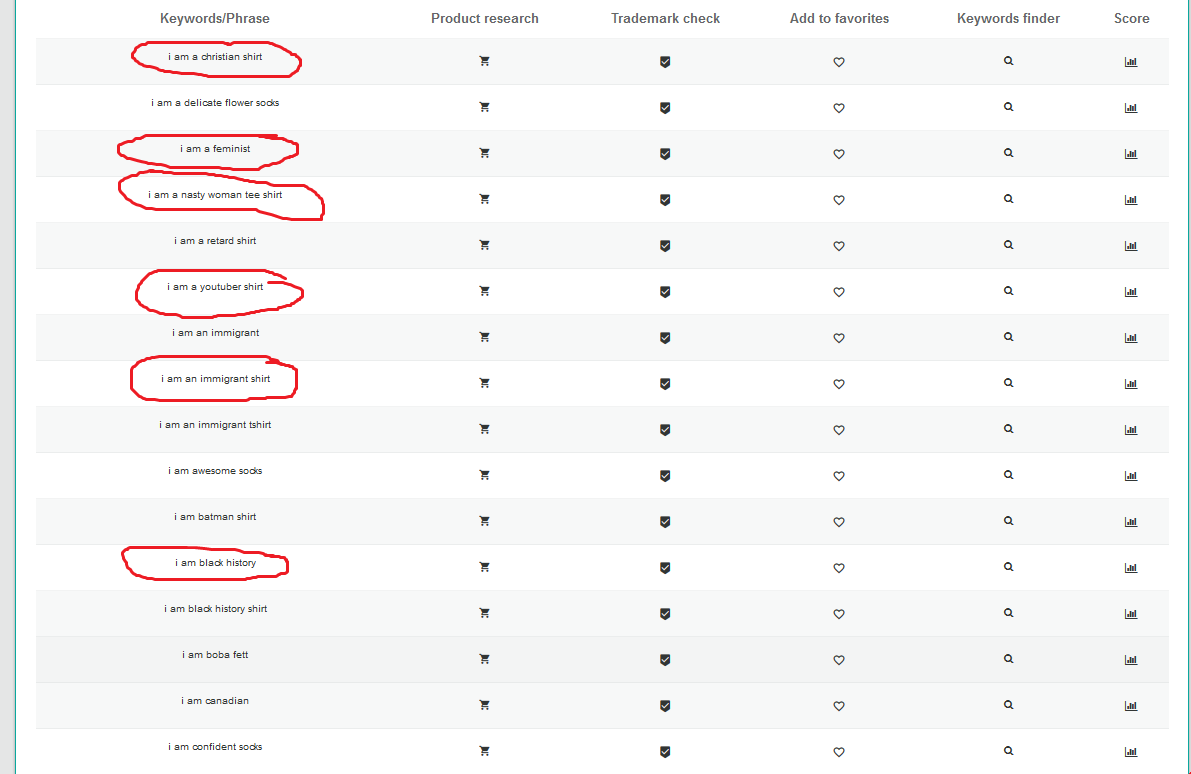Trademark check 'i am a youtuber shirt'
The width and height of the screenshot is (1191, 774).
click(x=665, y=292)
